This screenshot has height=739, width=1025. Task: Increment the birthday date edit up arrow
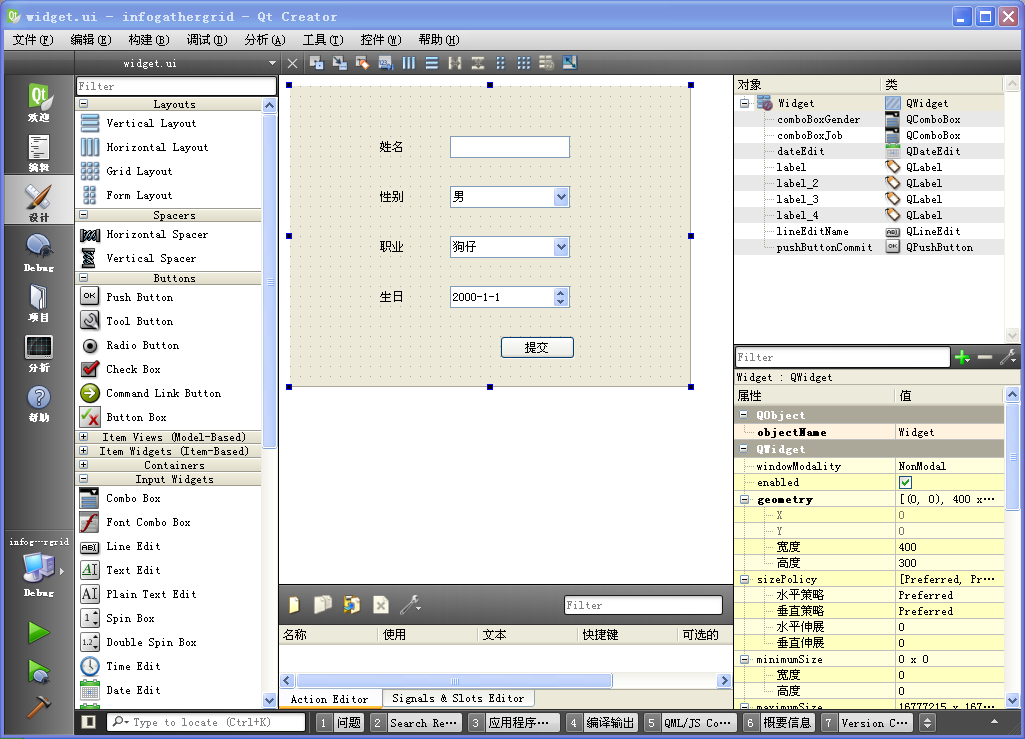(560, 293)
